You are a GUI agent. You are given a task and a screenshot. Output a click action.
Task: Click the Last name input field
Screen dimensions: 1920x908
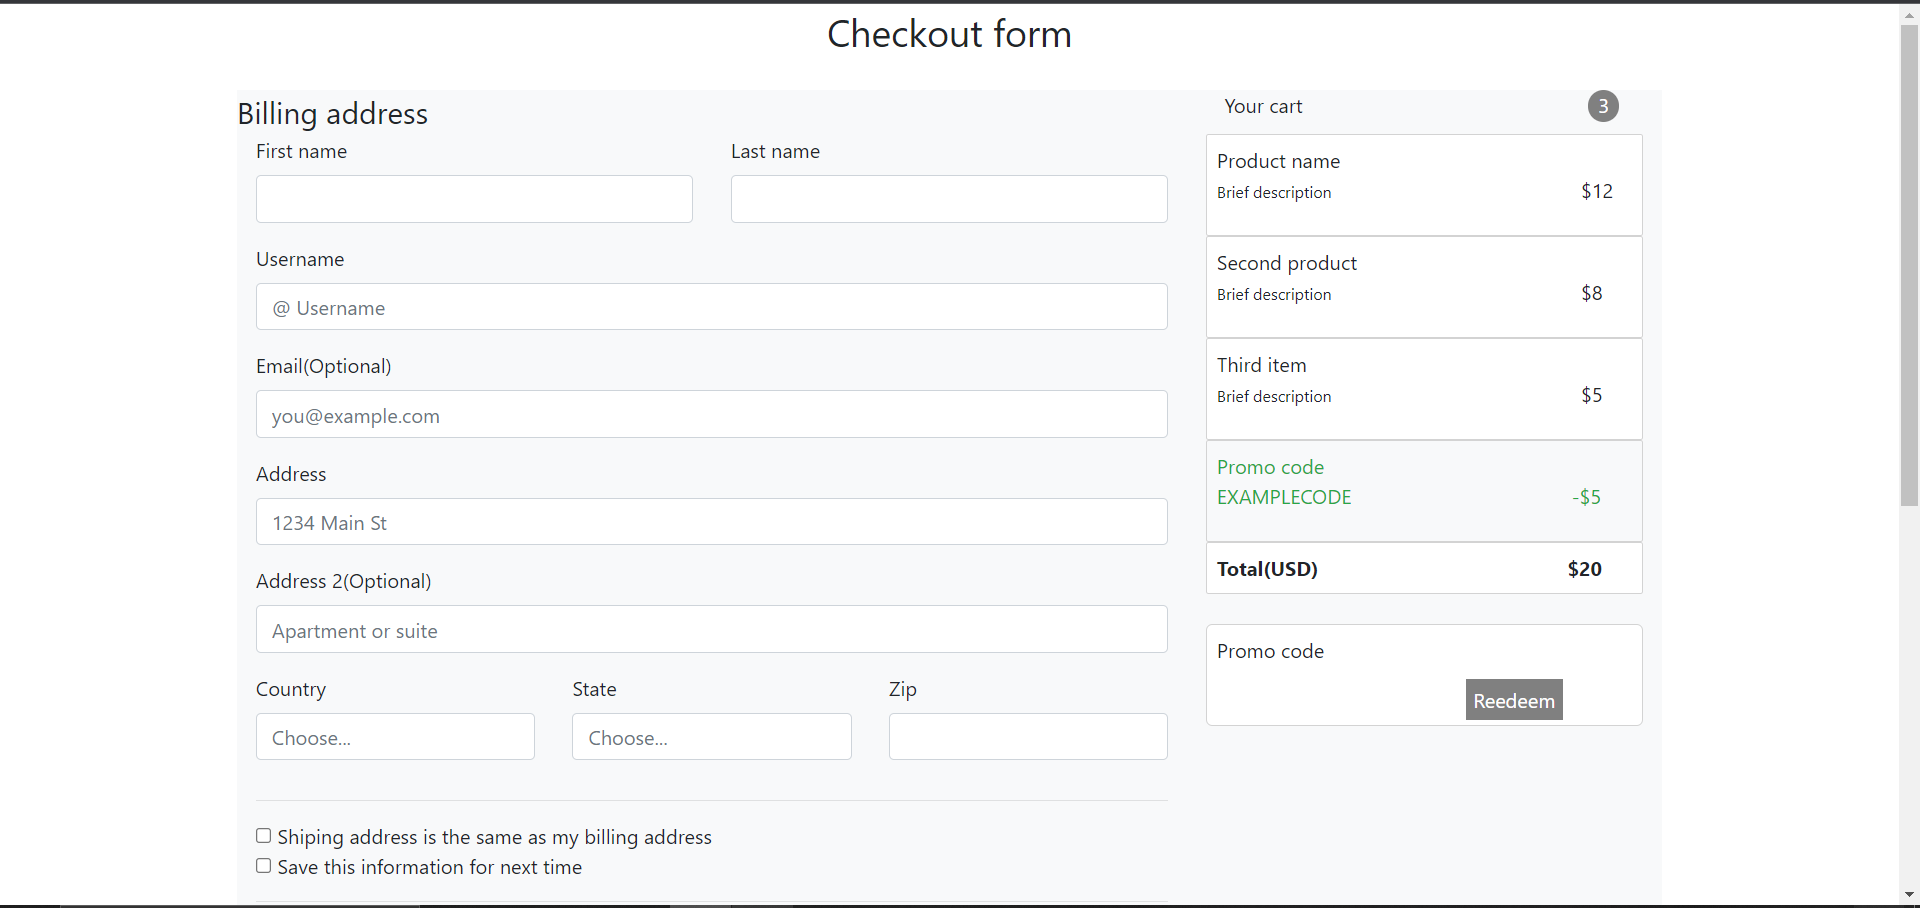pyautogui.click(x=949, y=199)
